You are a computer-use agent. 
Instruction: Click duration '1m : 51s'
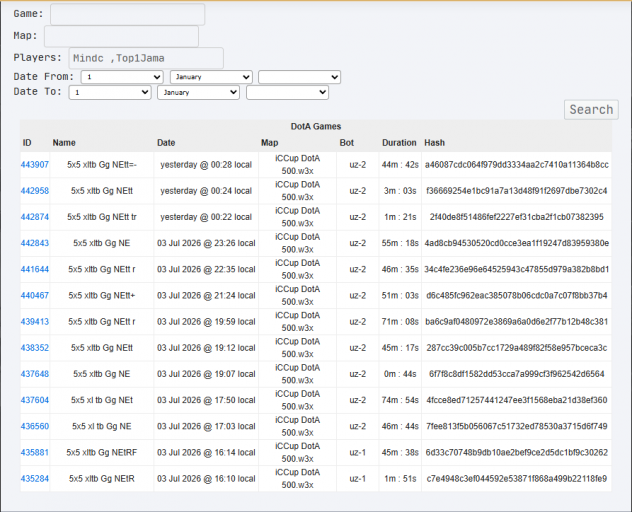coord(400,479)
